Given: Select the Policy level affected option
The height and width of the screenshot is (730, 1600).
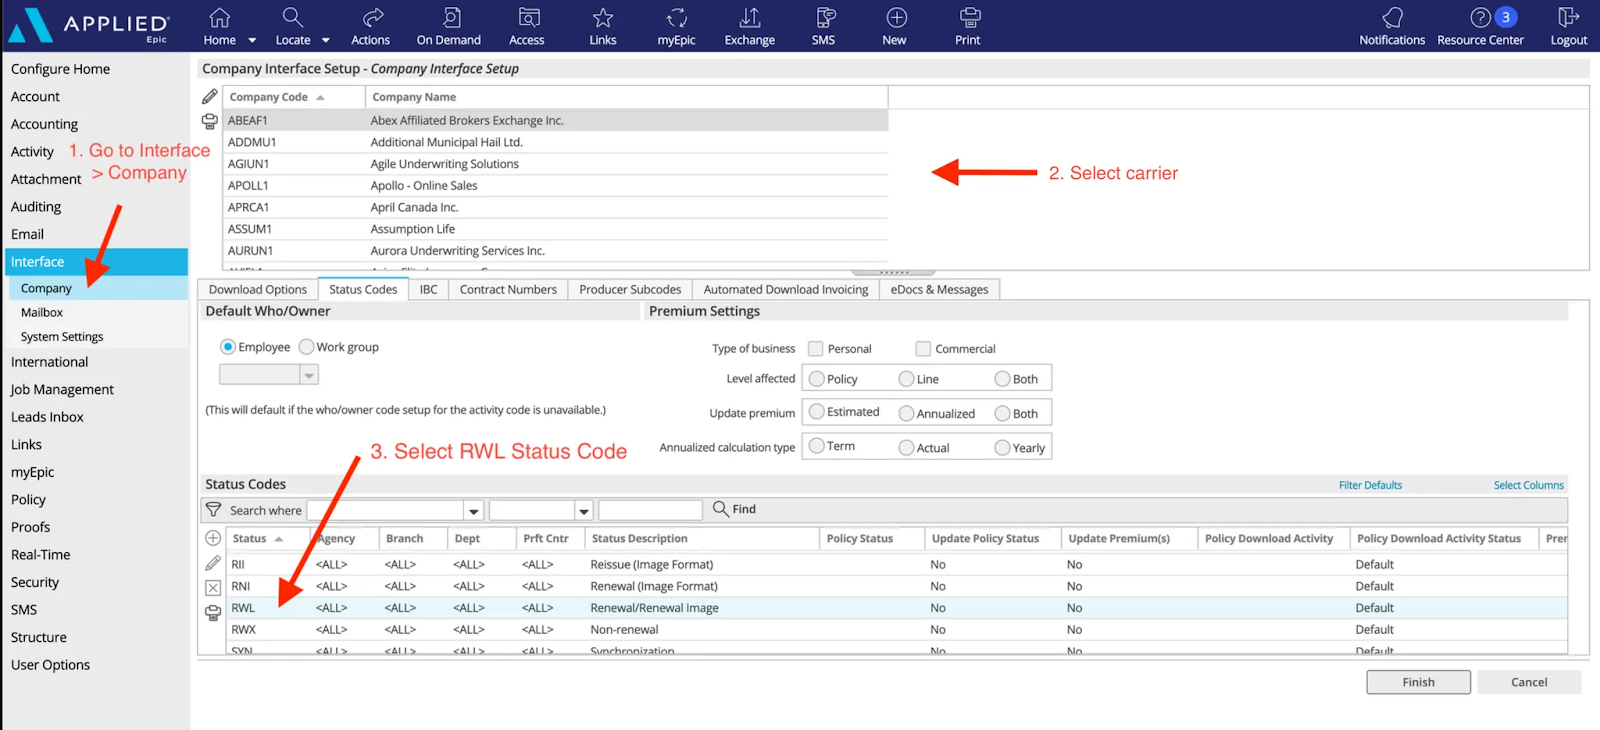Looking at the screenshot, I should click(817, 379).
